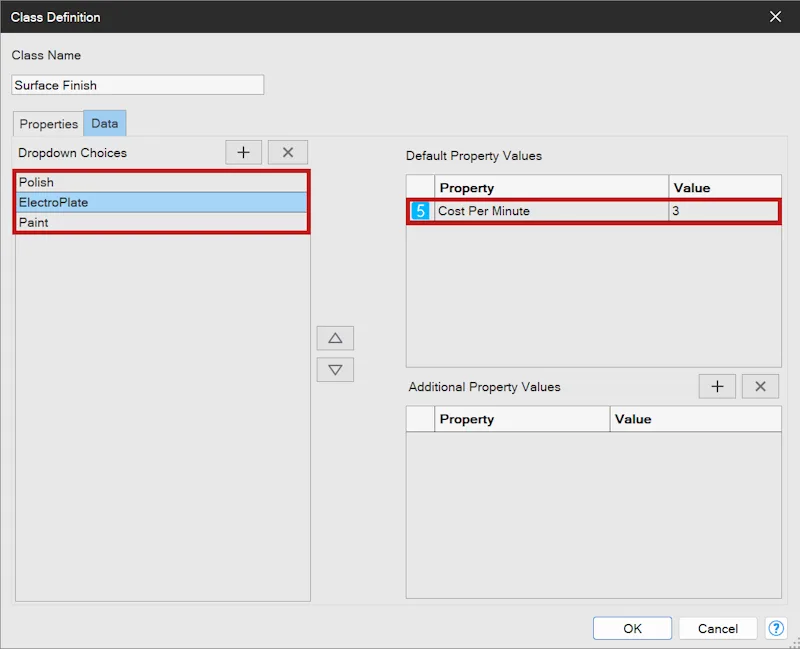Delete the selected dropdown choice
The width and height of the screenshot is (800, 649).
288,153
